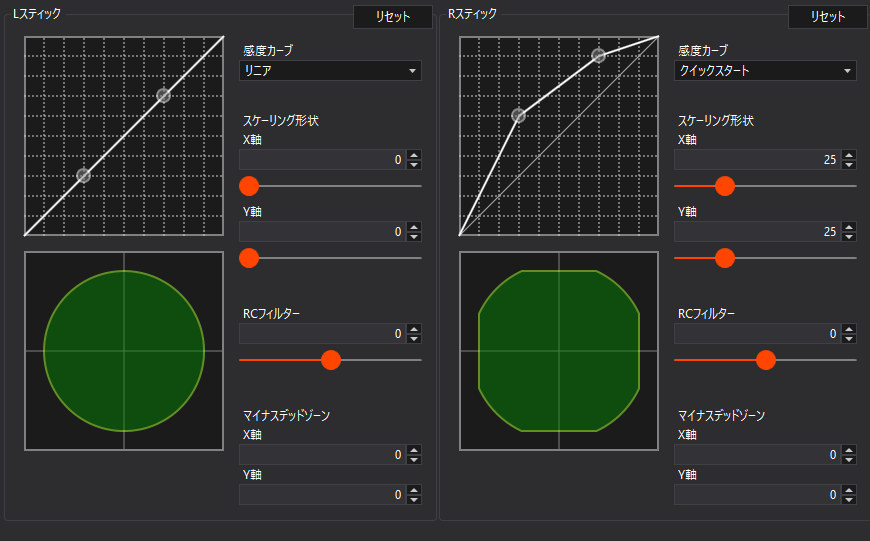Viewport: 870px width, 541px height.
Task: Reset the Rスティック settings with リセット
Action: tap(828, 17)
